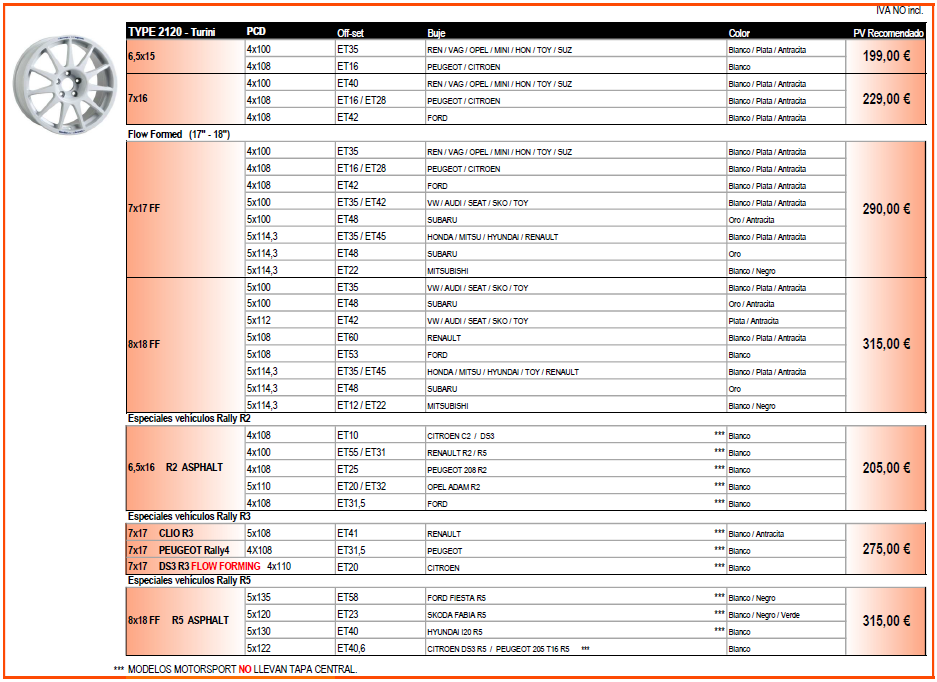Select the TYPE 2120 - Turini header
937x682 pixels.
click(171, 32)
